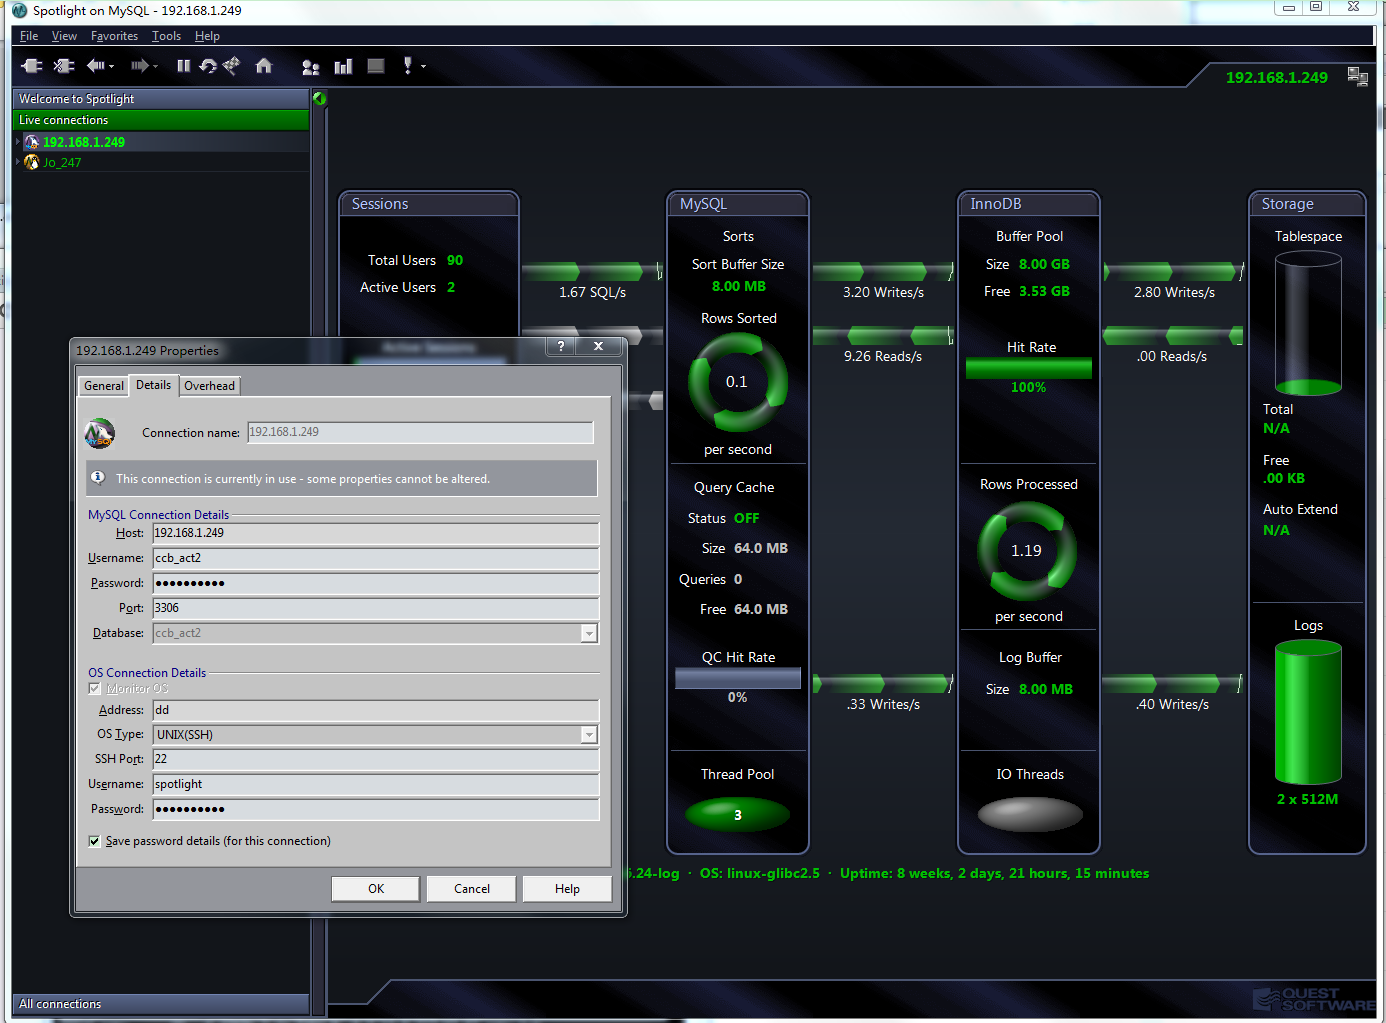Toggle the Monitor OS checkbox

pos(94,689)
